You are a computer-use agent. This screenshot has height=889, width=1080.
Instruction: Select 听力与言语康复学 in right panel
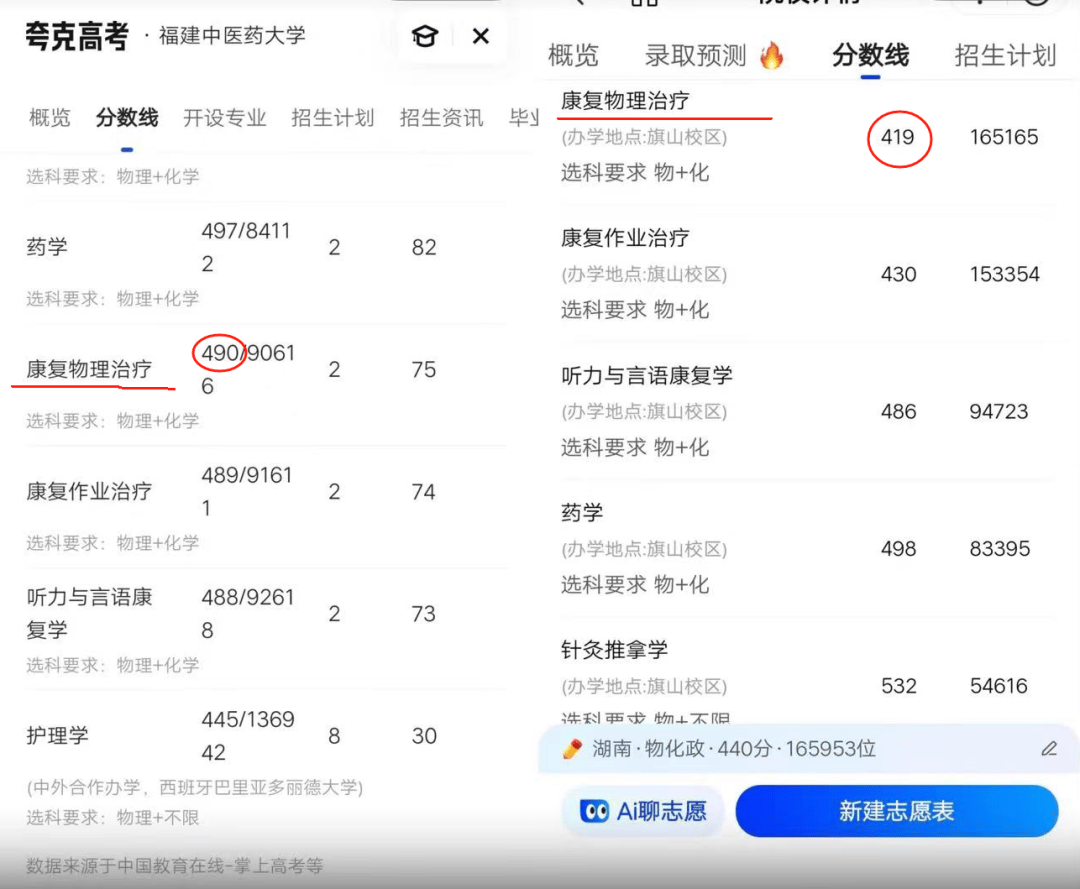pos(646,375)
